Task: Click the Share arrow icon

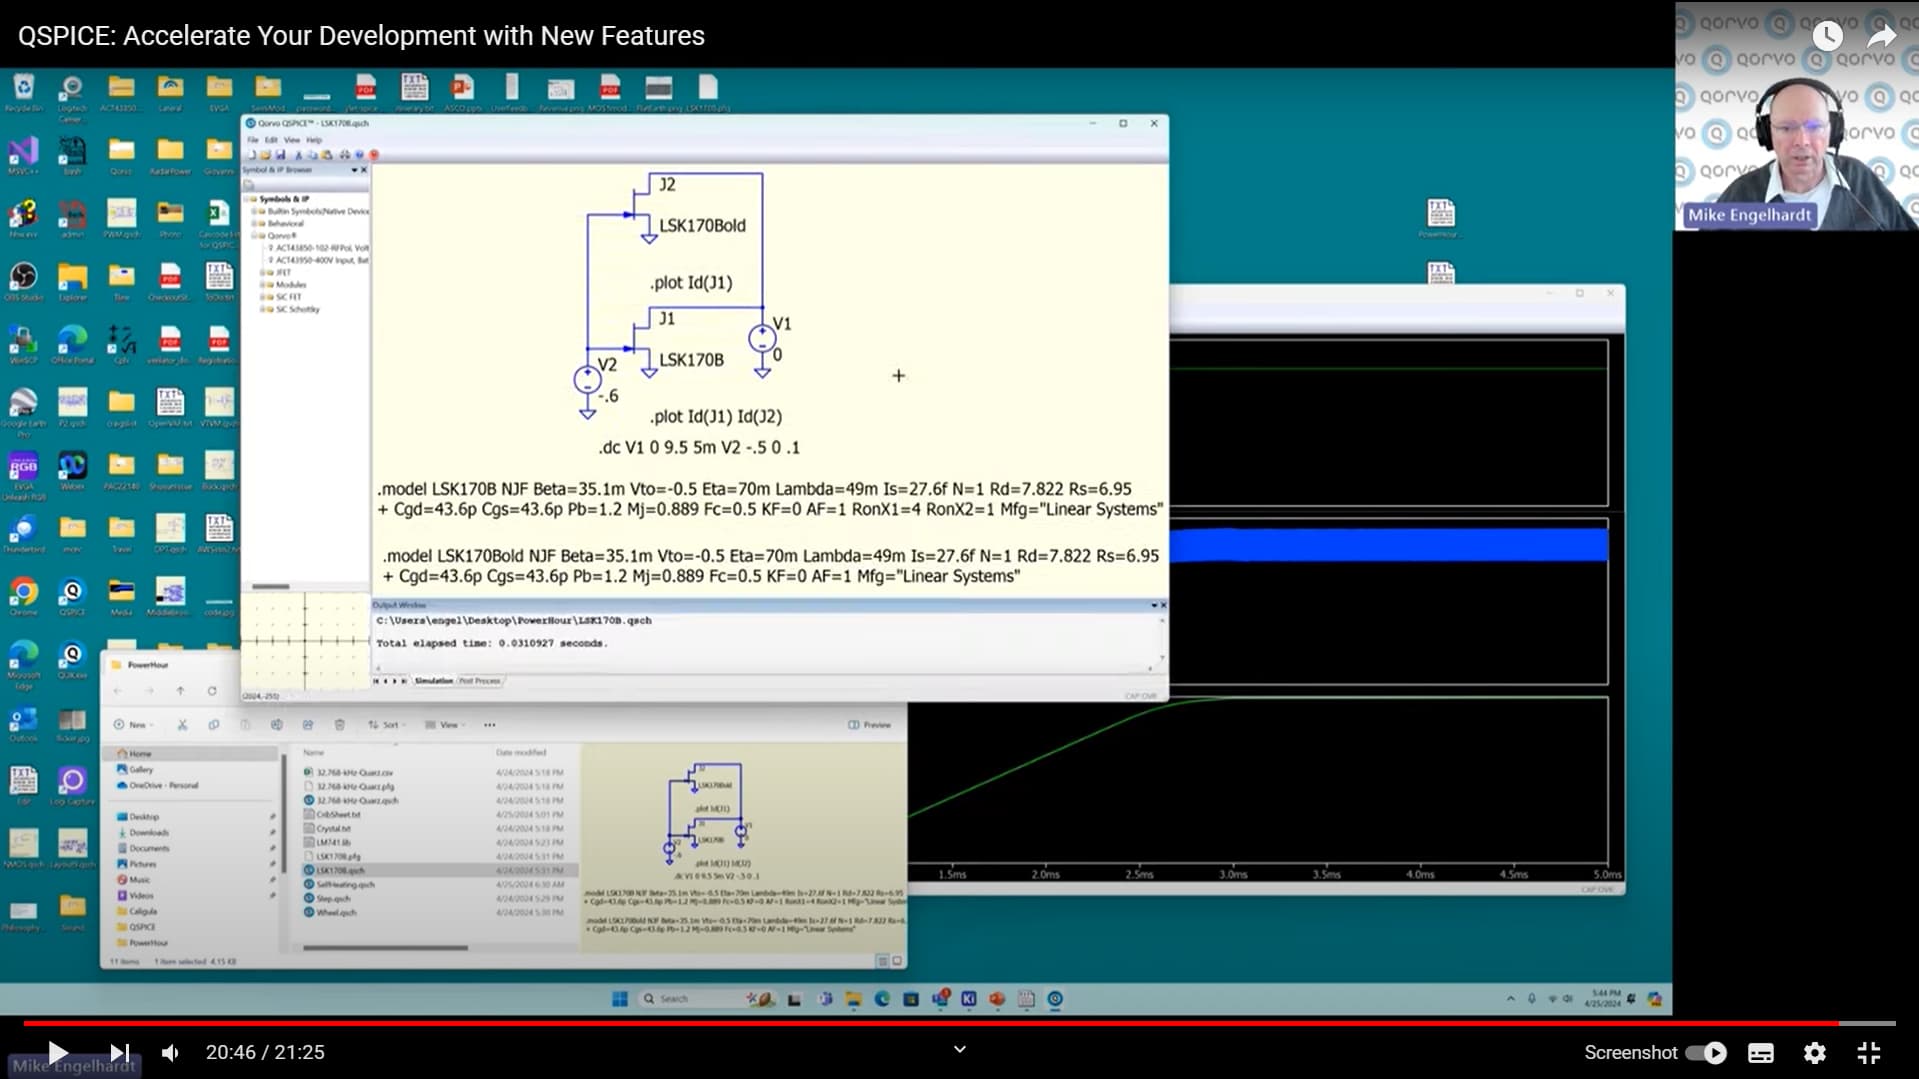Action: click(x=1881, y=36)
